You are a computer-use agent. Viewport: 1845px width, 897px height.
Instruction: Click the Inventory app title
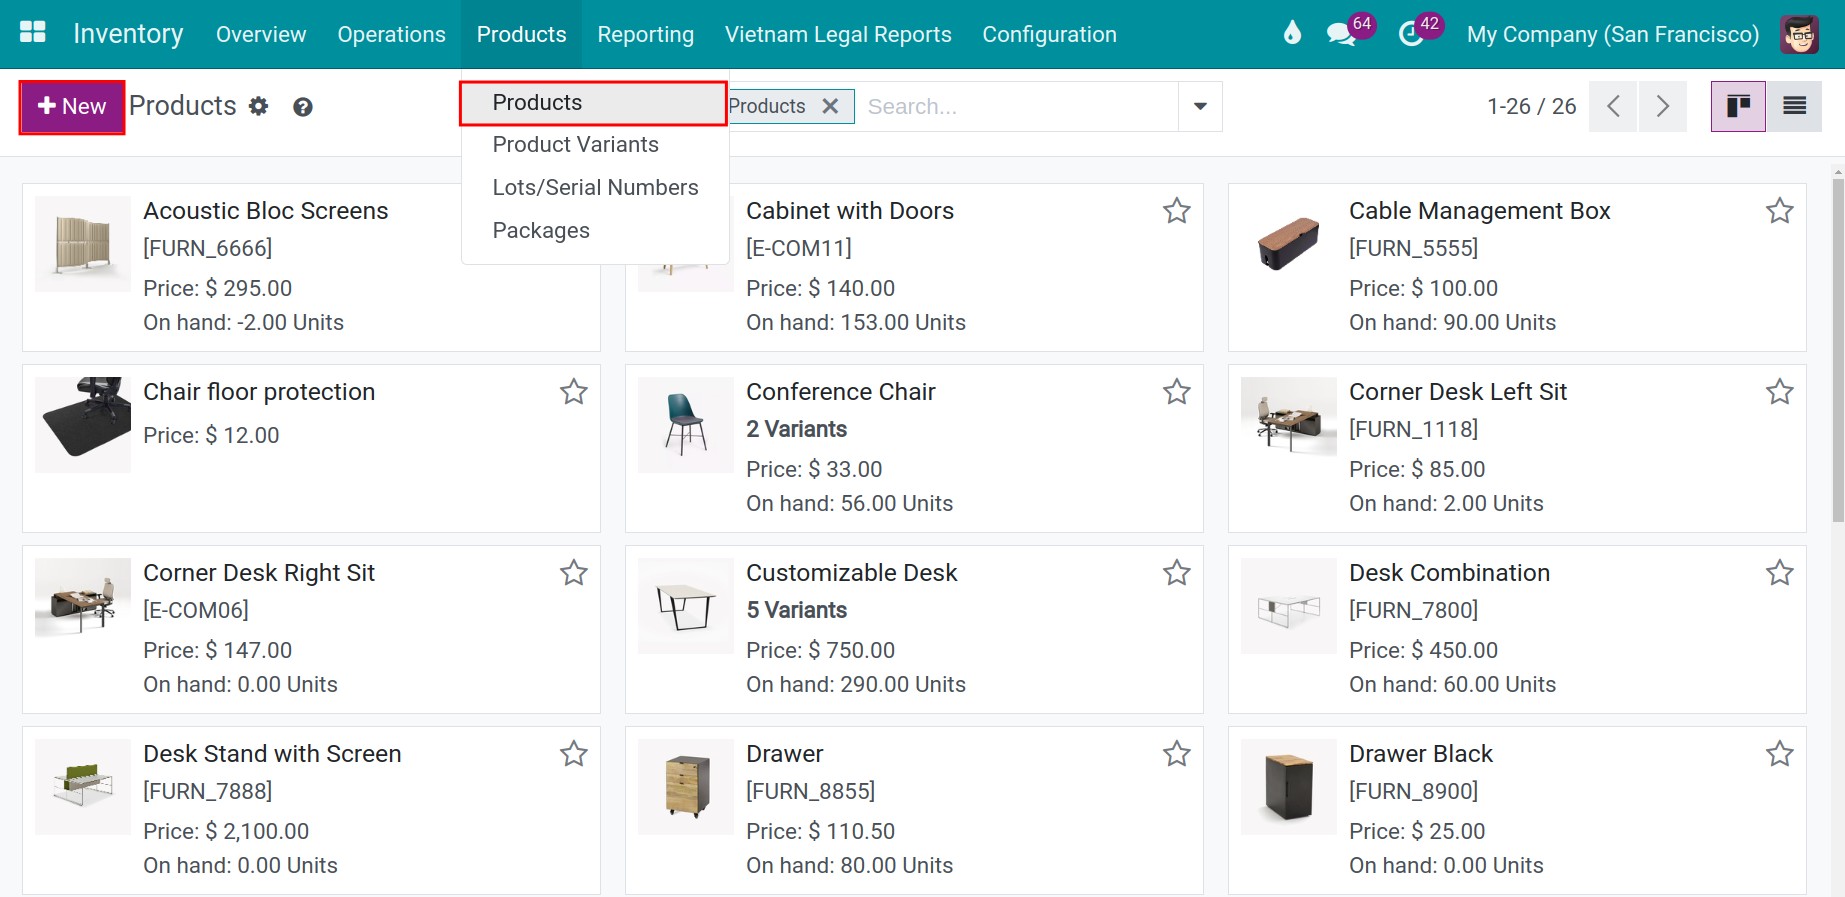click(x=128, y=34)
